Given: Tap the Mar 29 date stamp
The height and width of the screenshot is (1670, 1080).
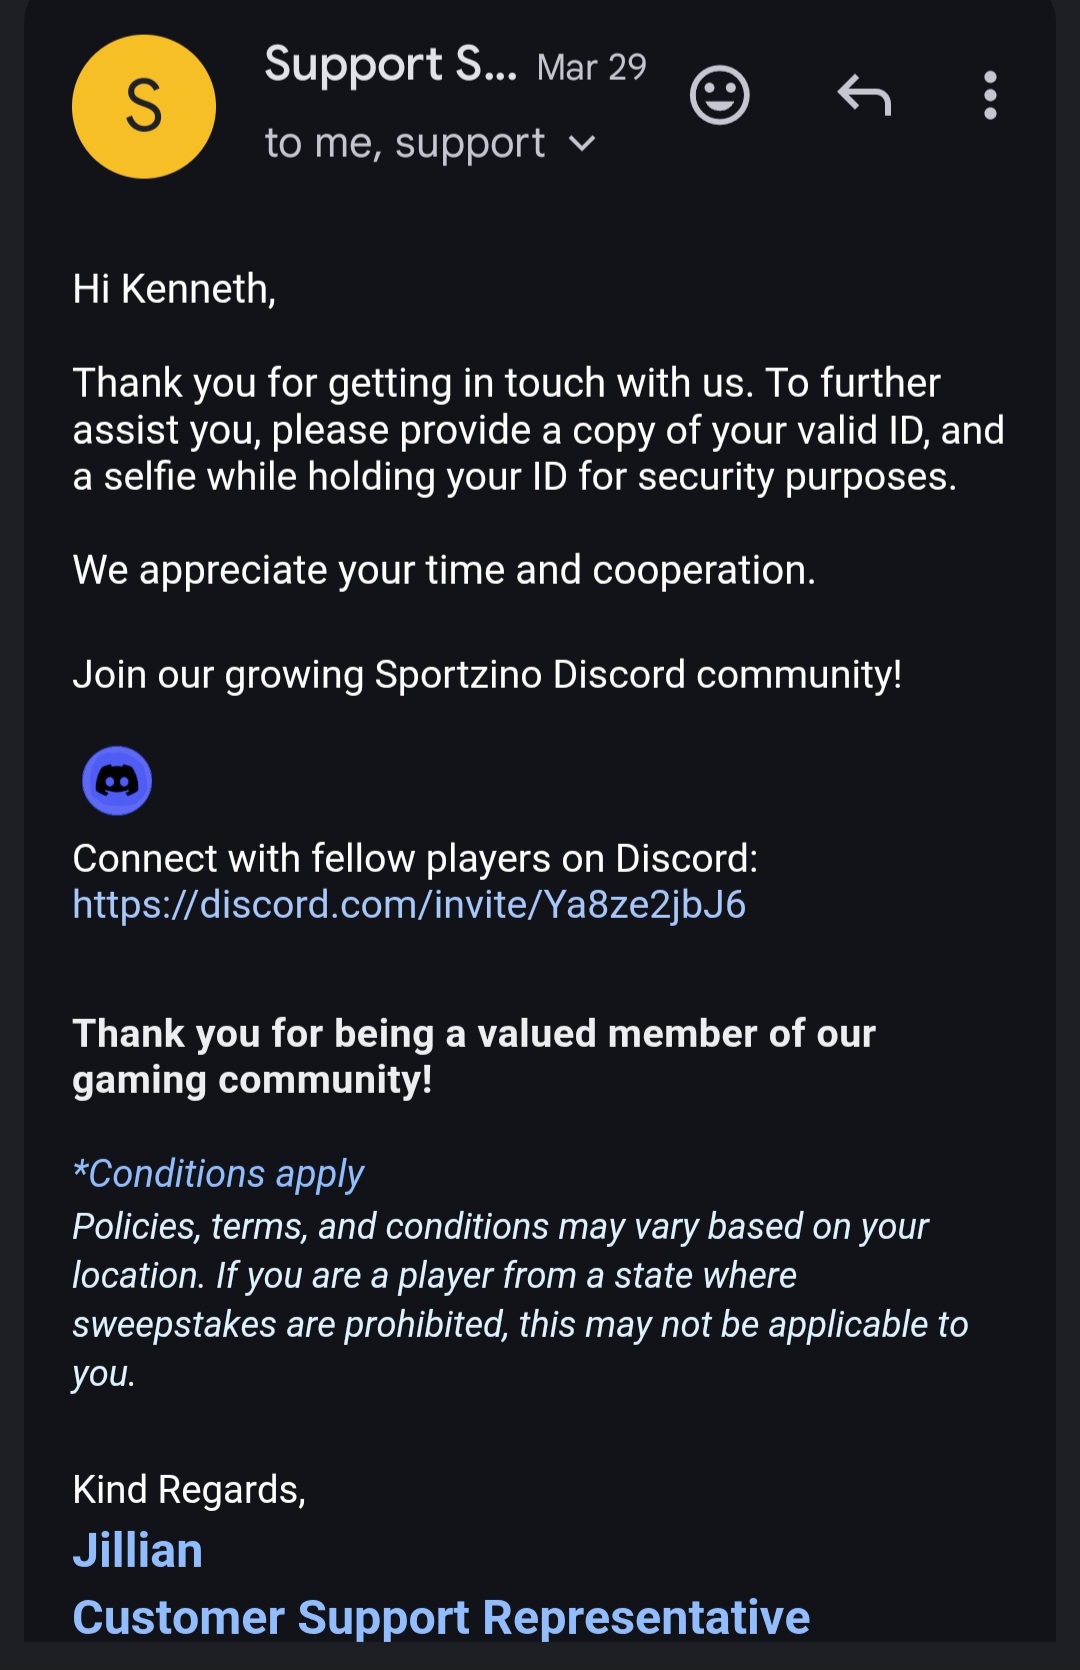Looking at the screenshot, I should pyautogui.click(x=591, y=67).
